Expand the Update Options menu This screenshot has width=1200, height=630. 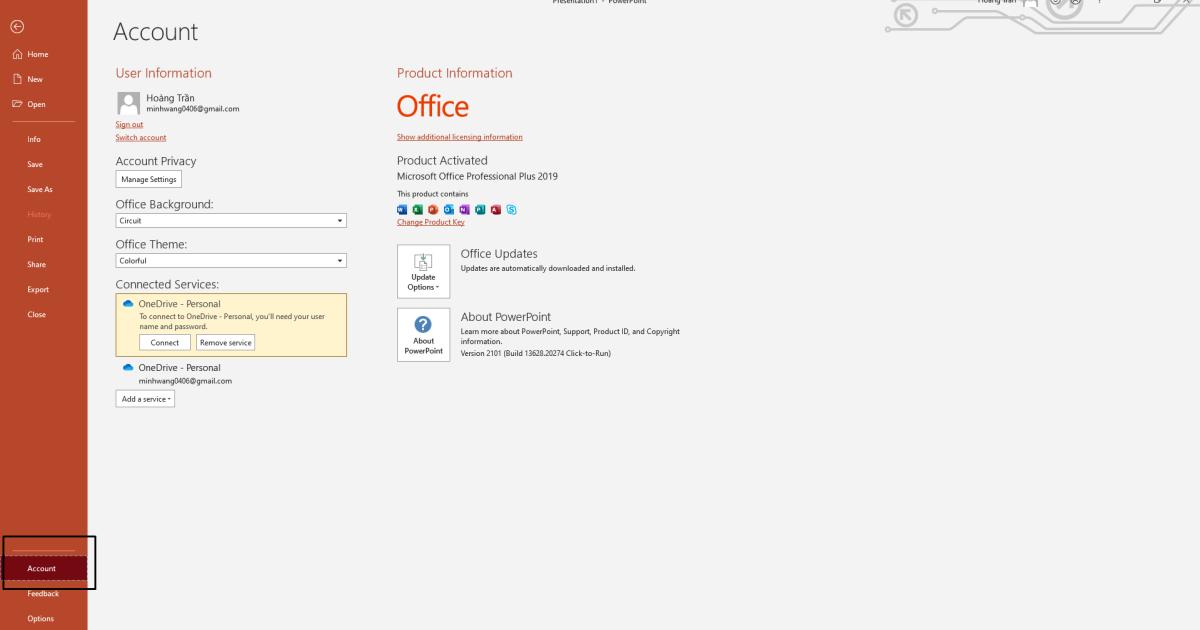[423, 270]
